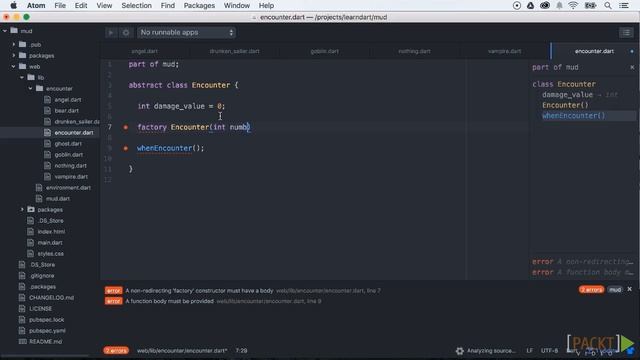Open the Wi-Fi status menu
Screen dimensions: 640x360
573,6
